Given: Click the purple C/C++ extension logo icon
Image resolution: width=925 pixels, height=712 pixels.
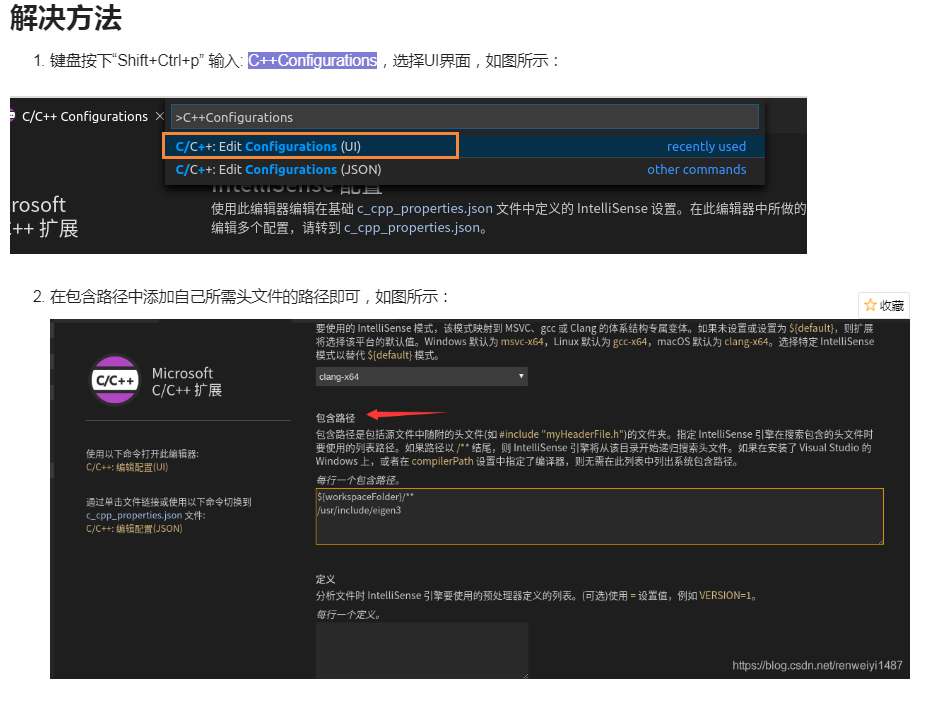Looking at the screenshot, I should pyautogui.click(x=114, y=381).
